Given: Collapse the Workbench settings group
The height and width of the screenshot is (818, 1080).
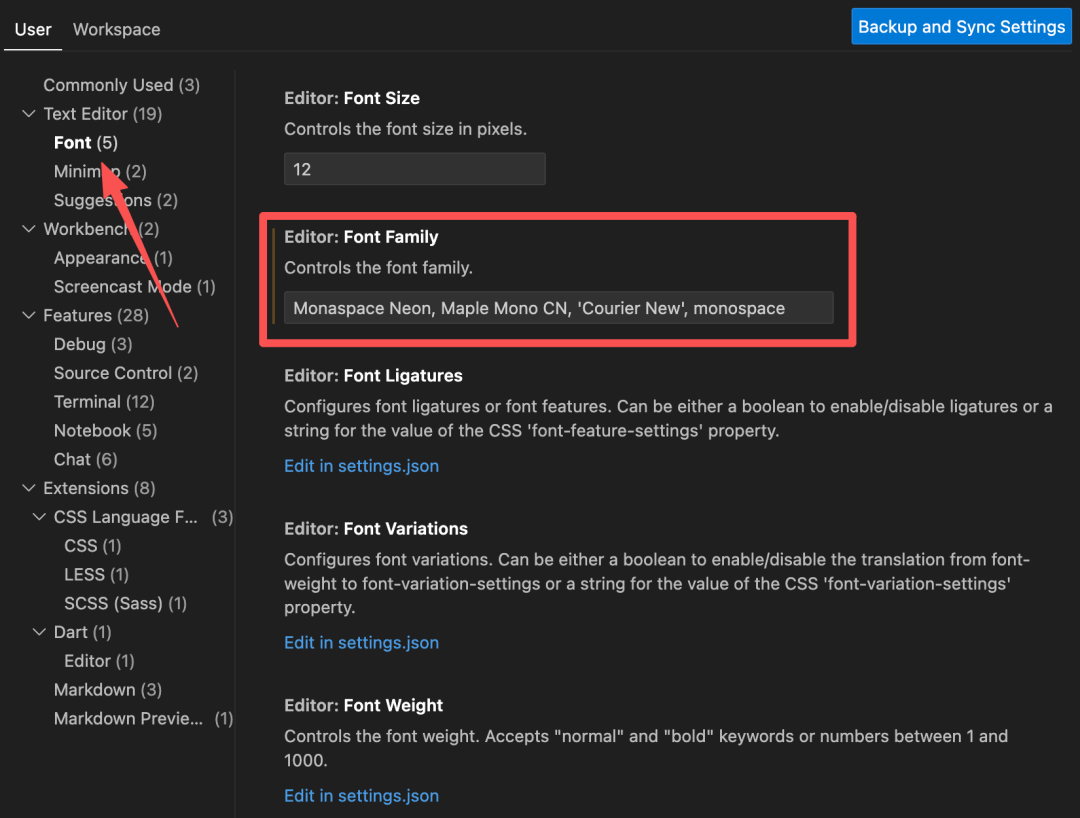Looking at the screenshot, I should (x=29, y=229).
